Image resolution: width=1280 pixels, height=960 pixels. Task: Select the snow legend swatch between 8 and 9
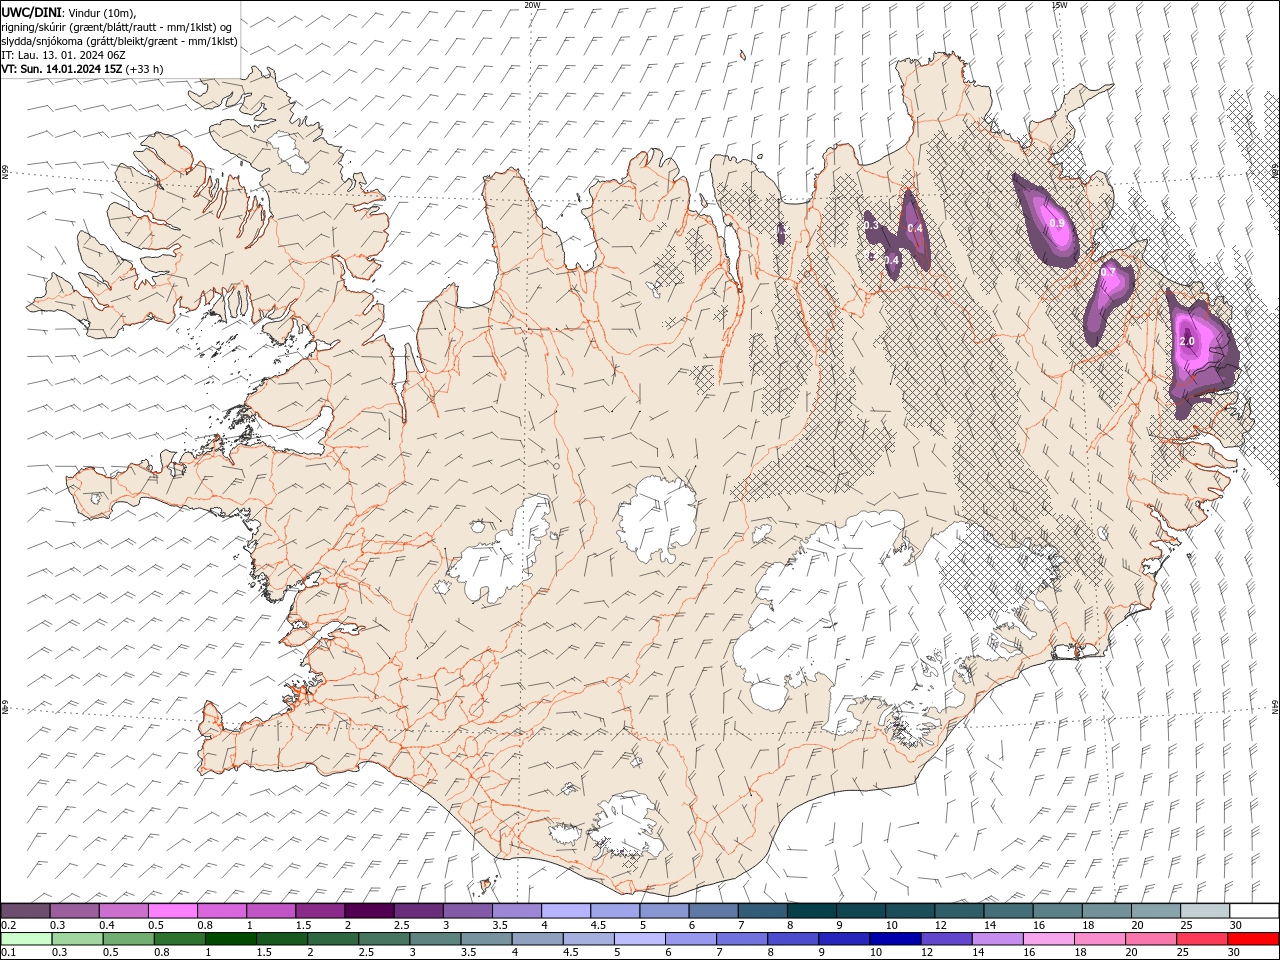click(x=812, y=911)
